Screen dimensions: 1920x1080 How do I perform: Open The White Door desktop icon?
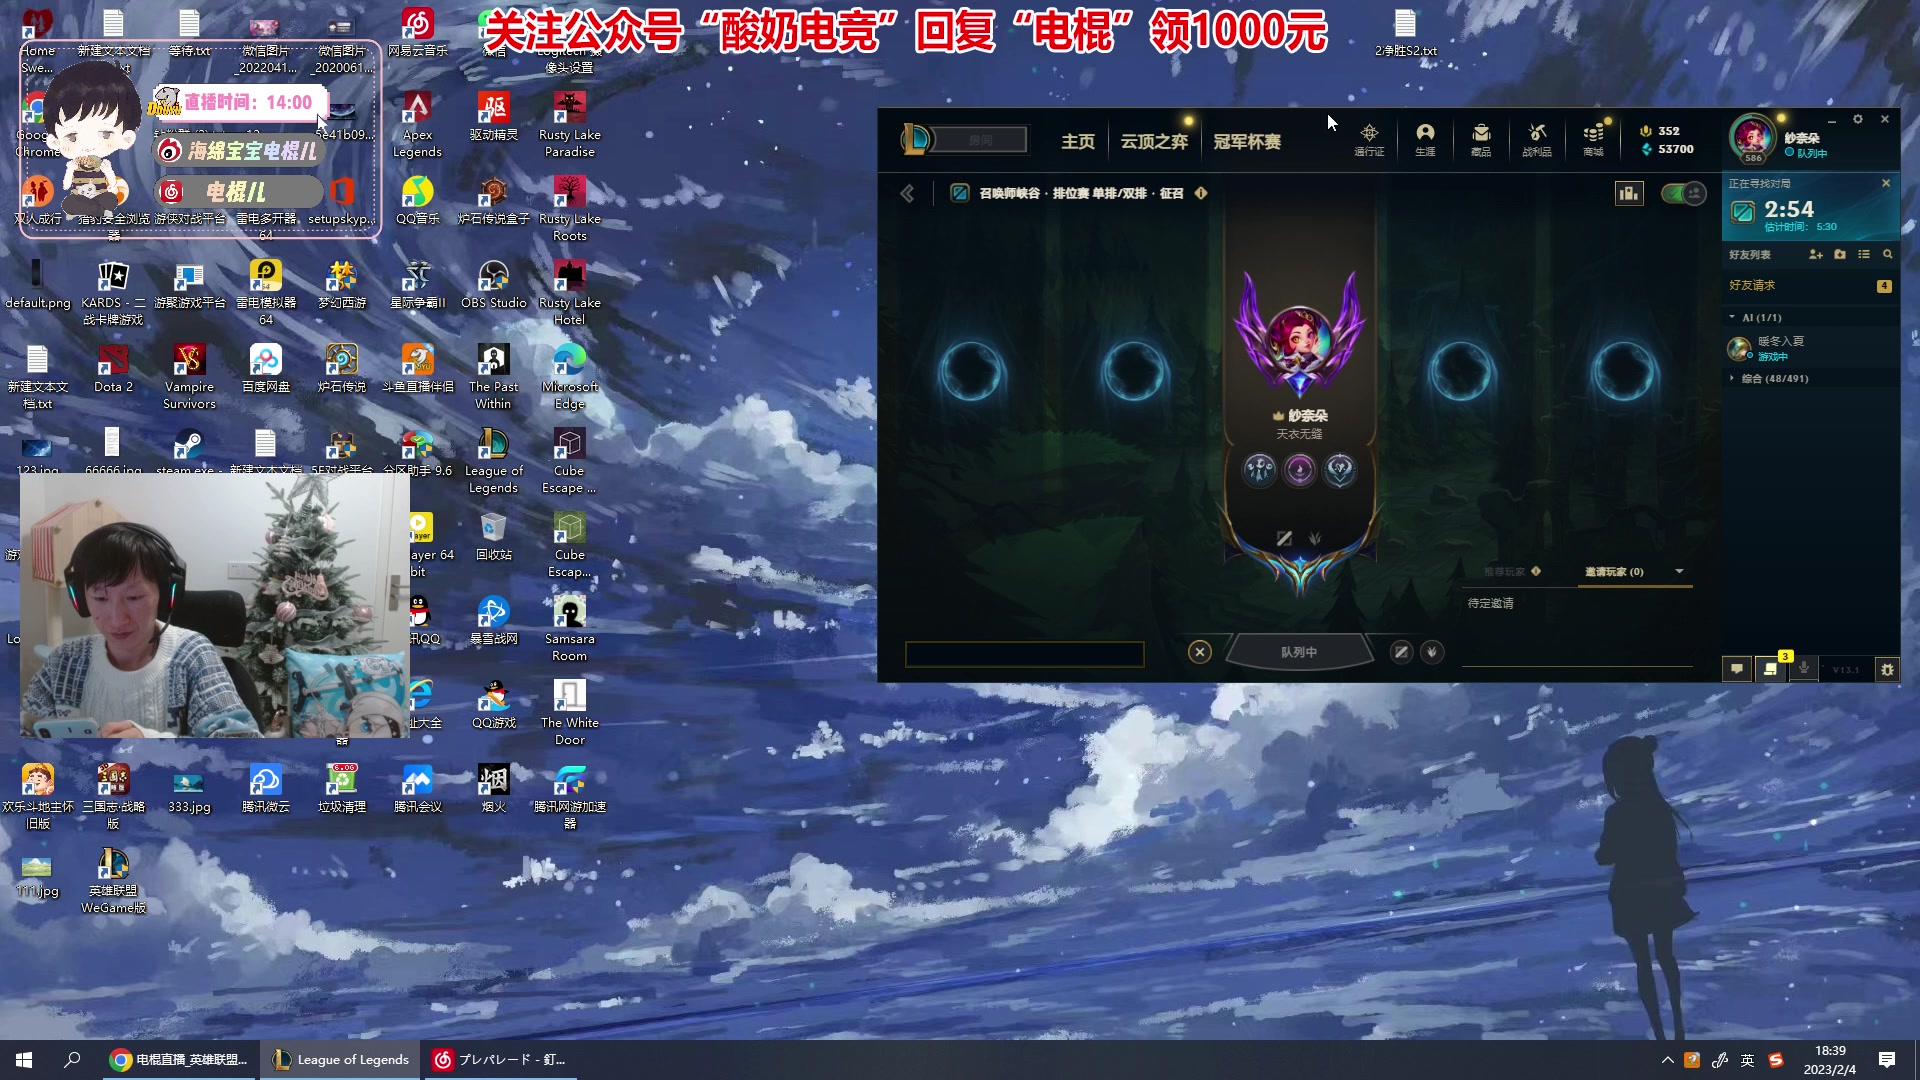569,712
